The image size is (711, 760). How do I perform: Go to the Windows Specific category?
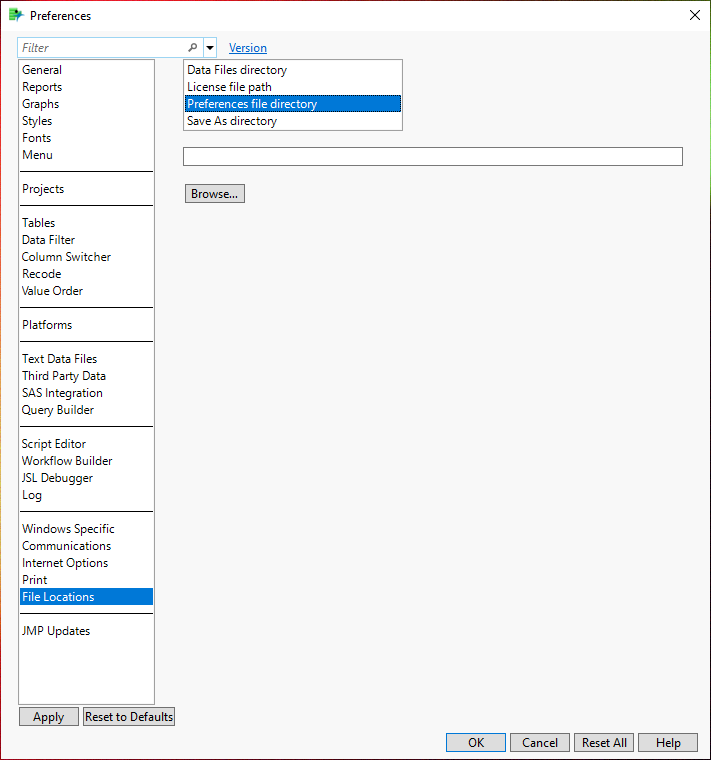(x=68, y=529)
